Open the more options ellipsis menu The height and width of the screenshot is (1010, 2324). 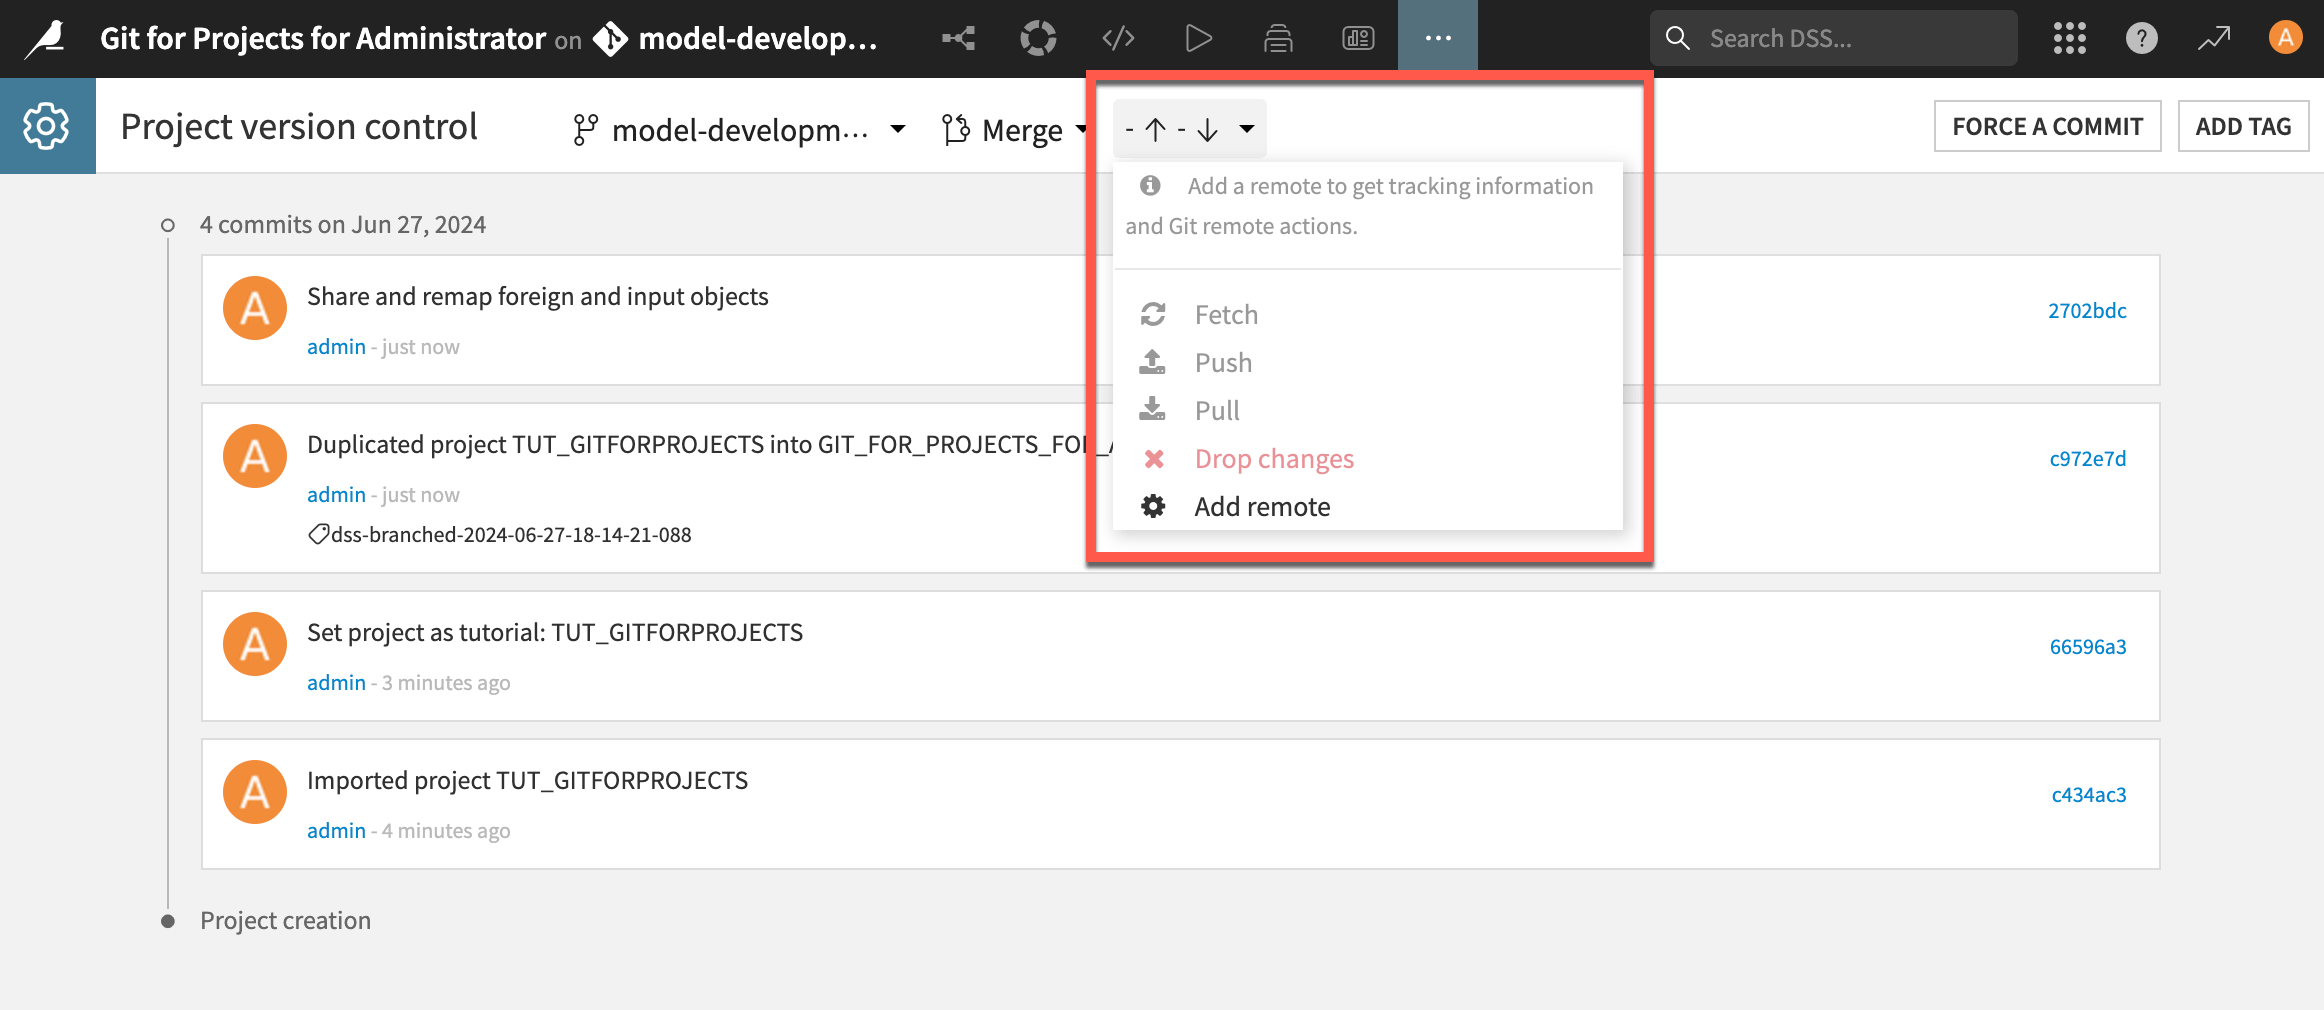coord(1437,37)
